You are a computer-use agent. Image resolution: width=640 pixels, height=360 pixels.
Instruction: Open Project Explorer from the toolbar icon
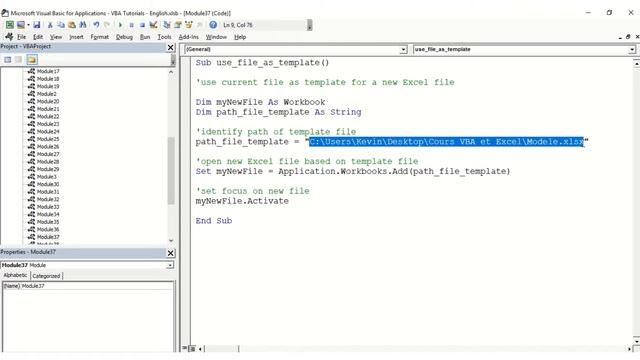click(167, 25)
